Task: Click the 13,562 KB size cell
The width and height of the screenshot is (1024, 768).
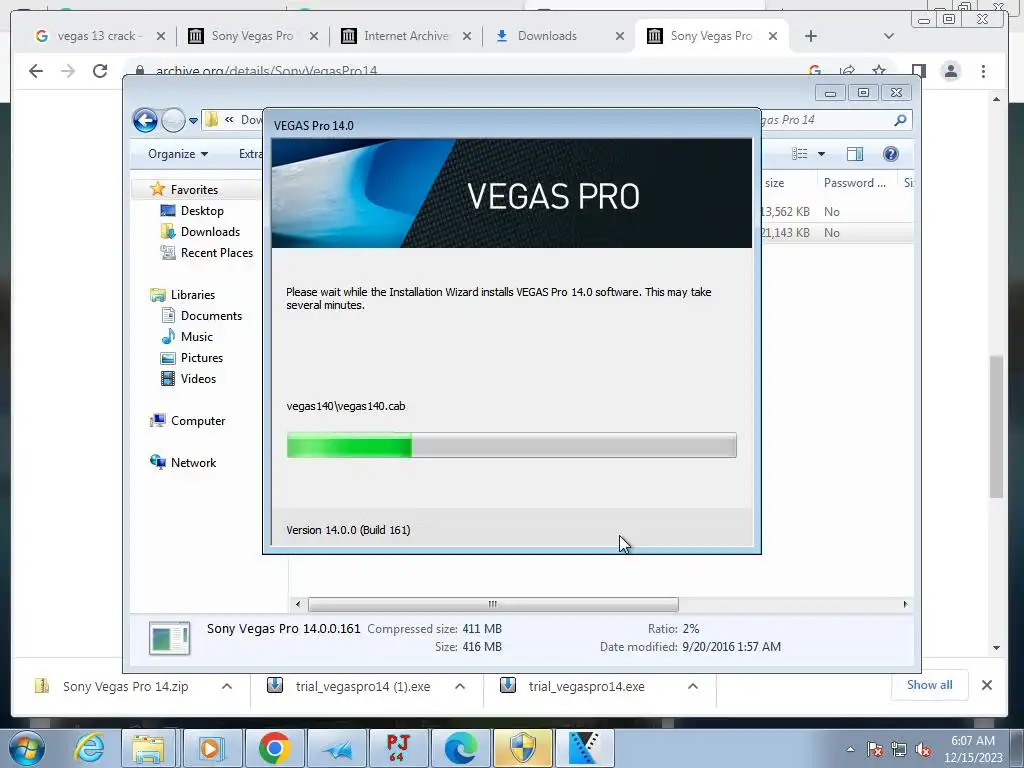Action: click(785, 212)
